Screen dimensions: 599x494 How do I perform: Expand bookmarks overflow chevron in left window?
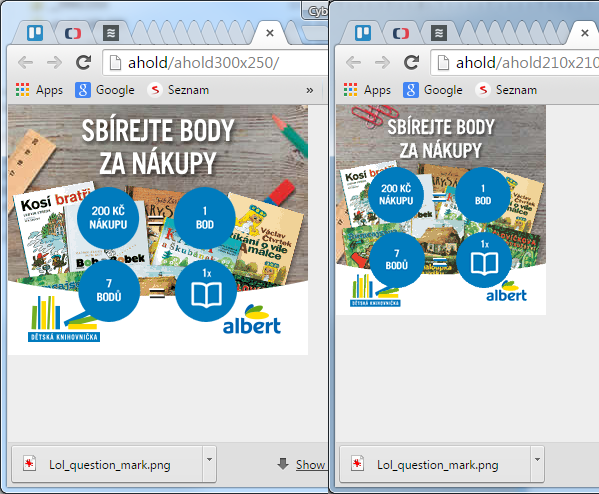(x=309, y=91)
